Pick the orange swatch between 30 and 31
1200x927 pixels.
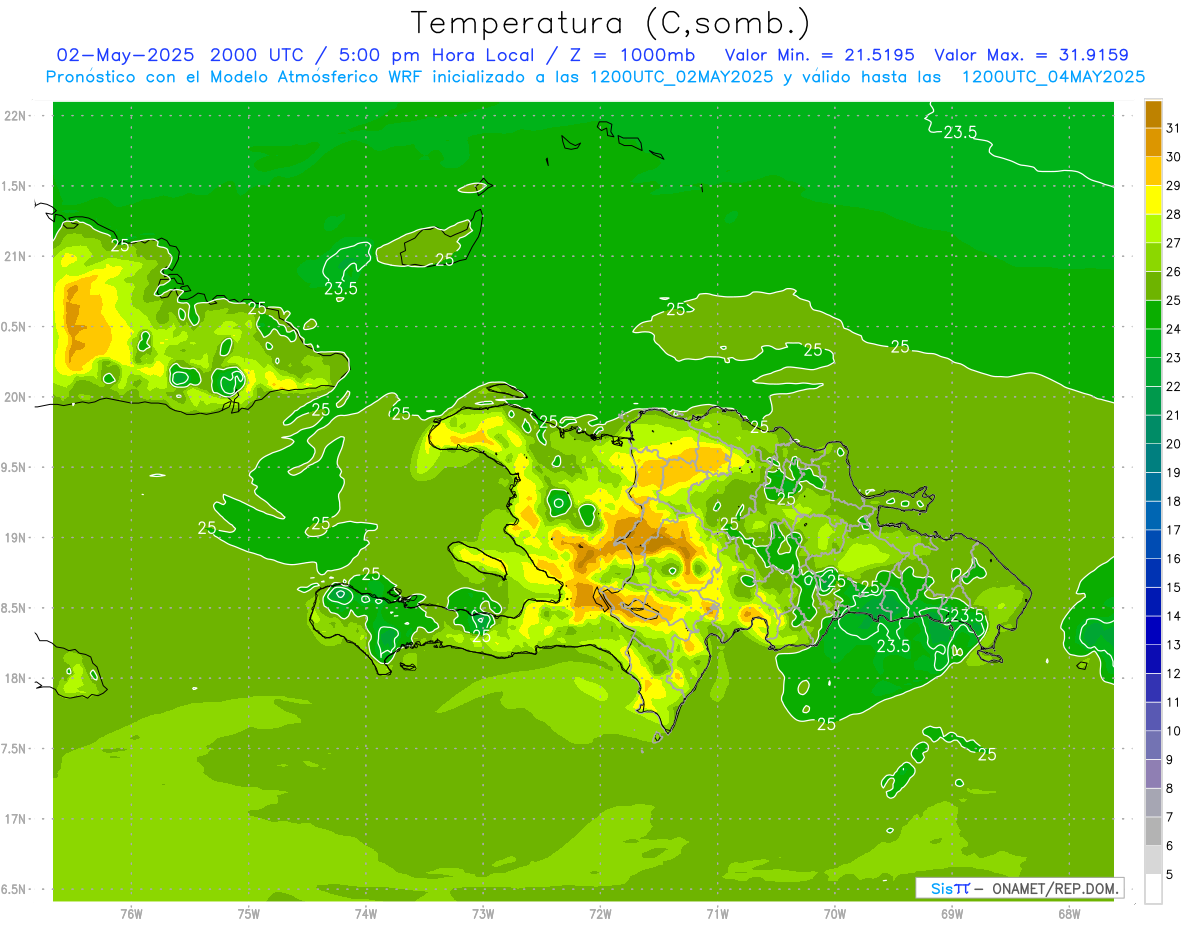point(1153,142)
